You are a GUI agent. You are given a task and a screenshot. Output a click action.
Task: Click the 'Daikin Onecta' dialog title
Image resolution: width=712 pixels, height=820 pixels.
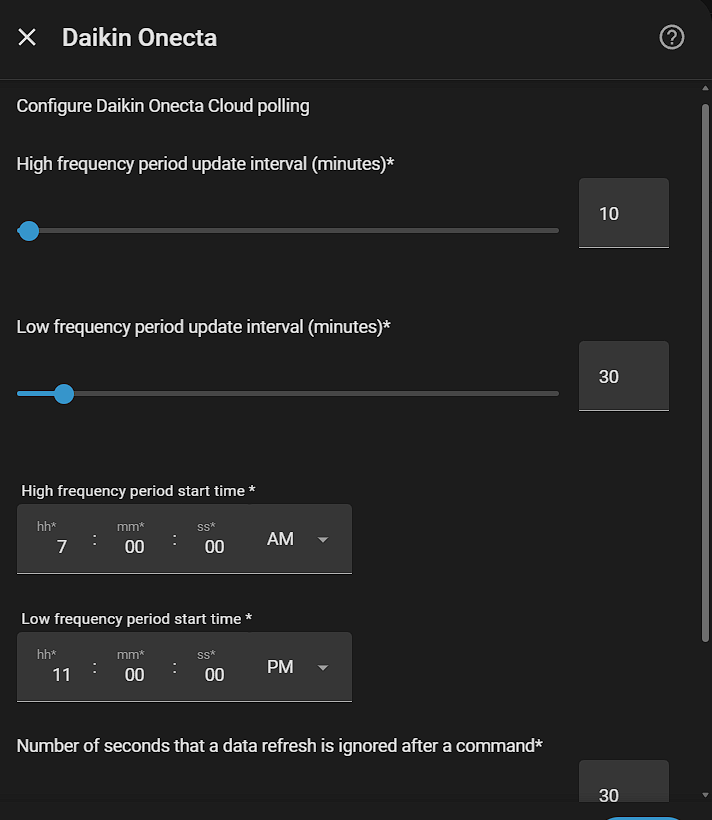139,38
